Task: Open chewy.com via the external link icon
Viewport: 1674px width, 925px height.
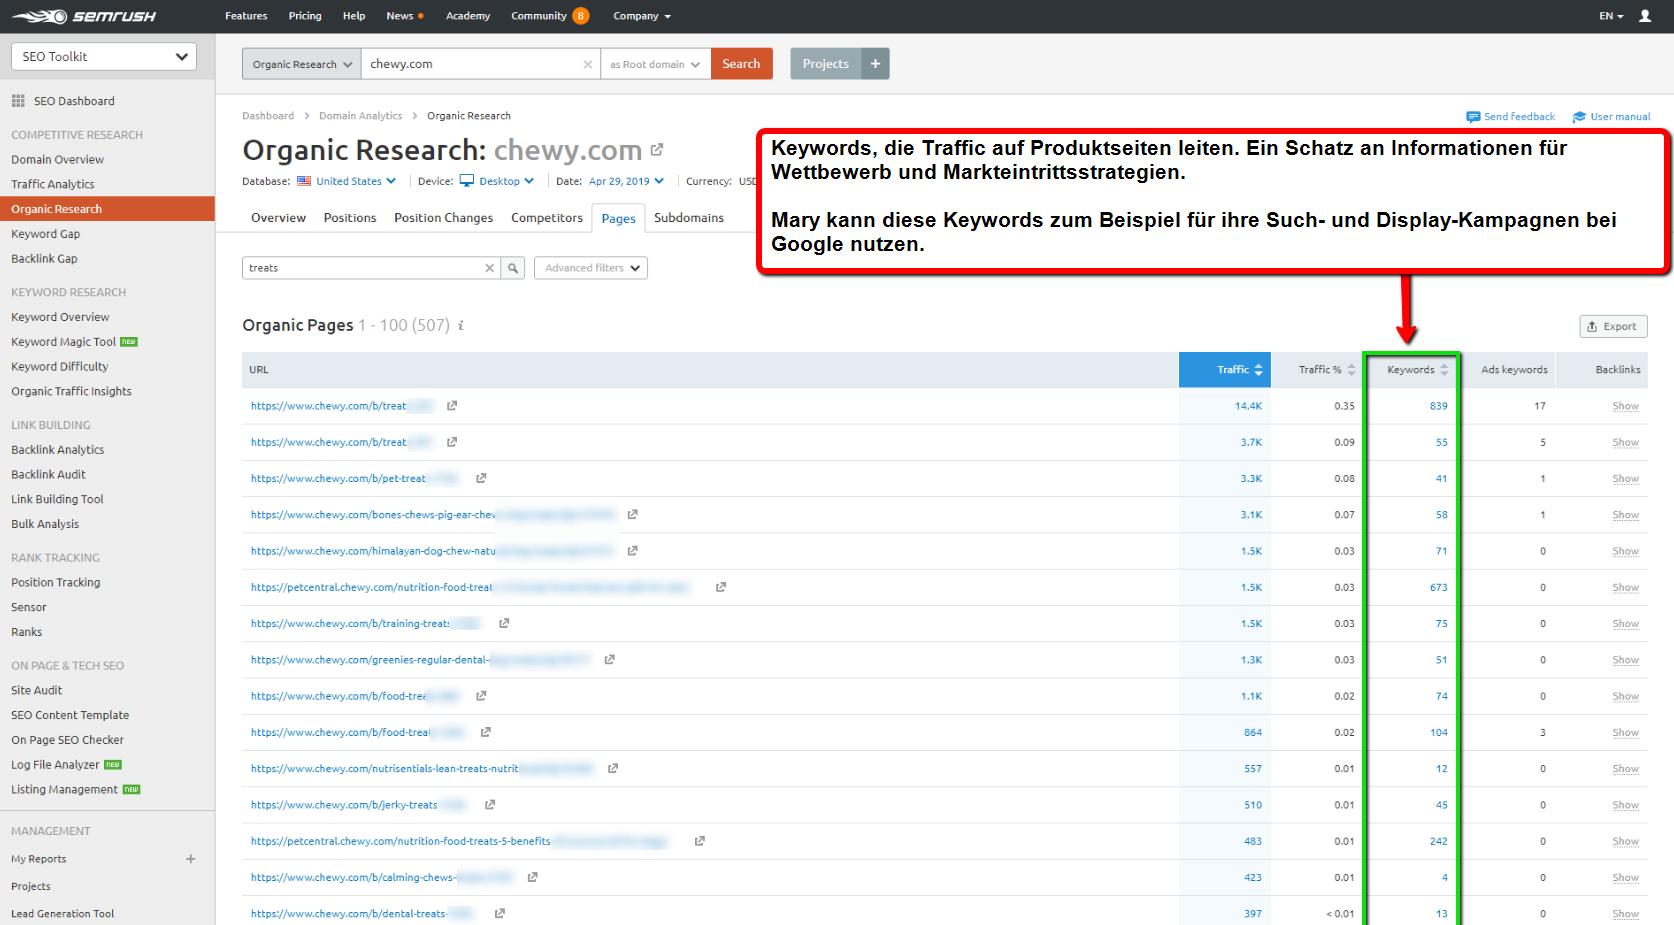Action: click(657, 149)
